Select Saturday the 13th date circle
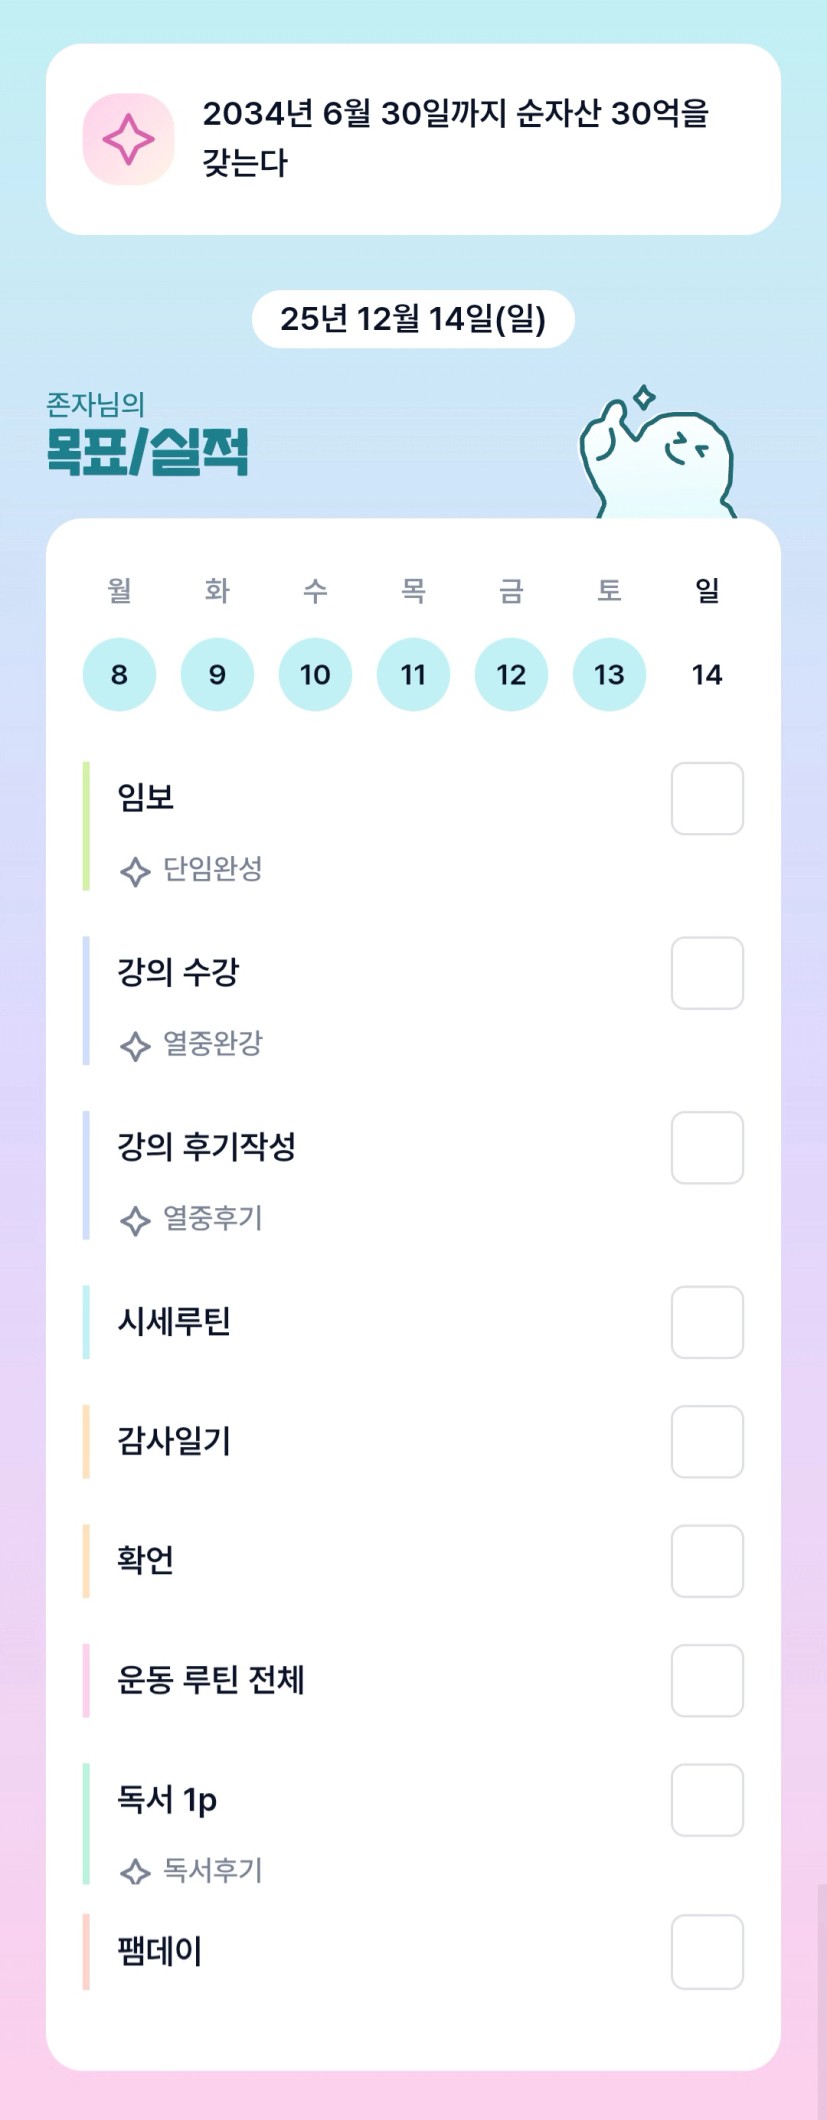The image size is (827, 2120). (x=609, y=675)
